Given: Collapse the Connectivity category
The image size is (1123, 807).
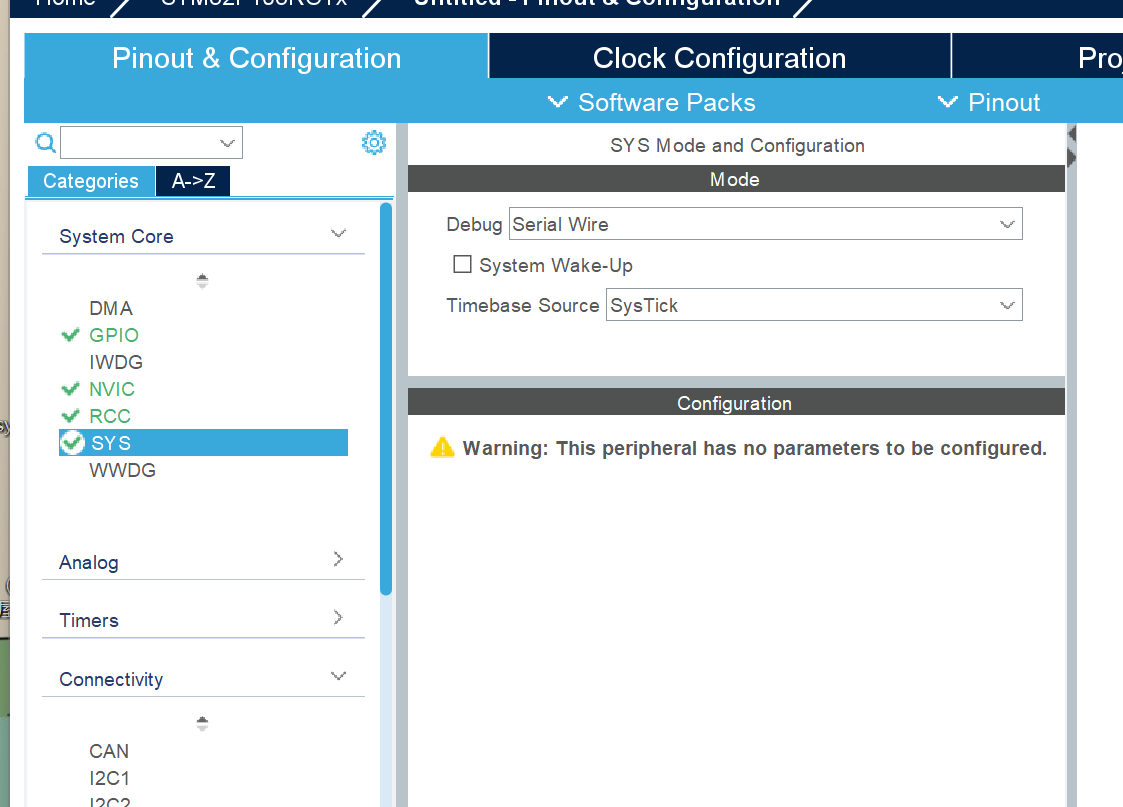Looking at the screenshot, I should point(203,677).
